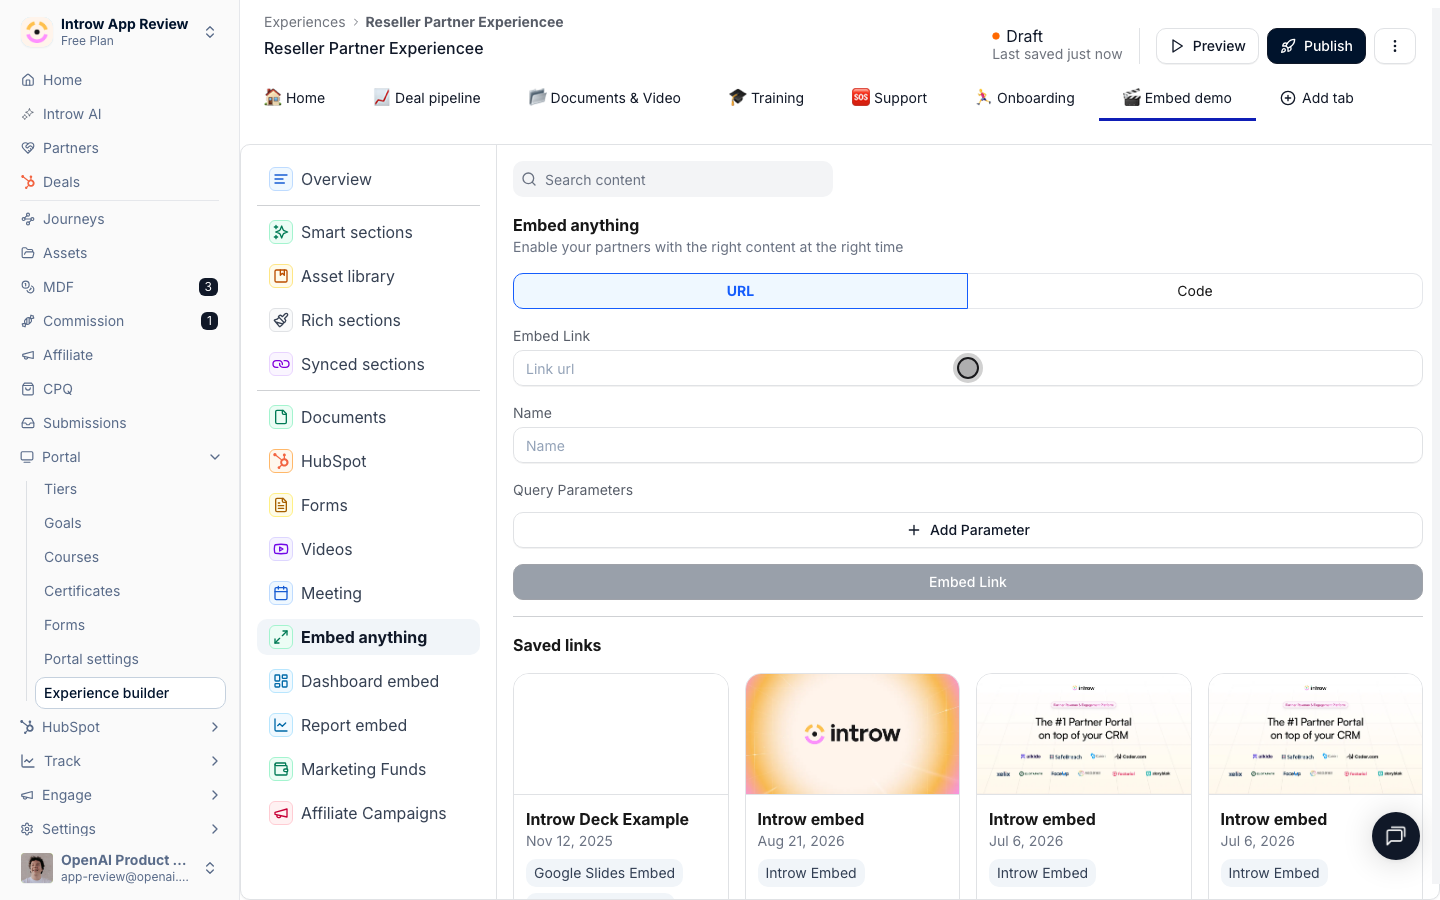
Task: Select the Report embed chart icon
Action: coord(281,725)
